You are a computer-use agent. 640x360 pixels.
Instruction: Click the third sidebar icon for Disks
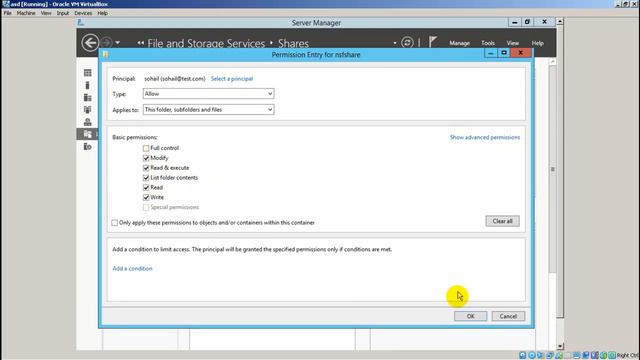[x=87, y=97]
